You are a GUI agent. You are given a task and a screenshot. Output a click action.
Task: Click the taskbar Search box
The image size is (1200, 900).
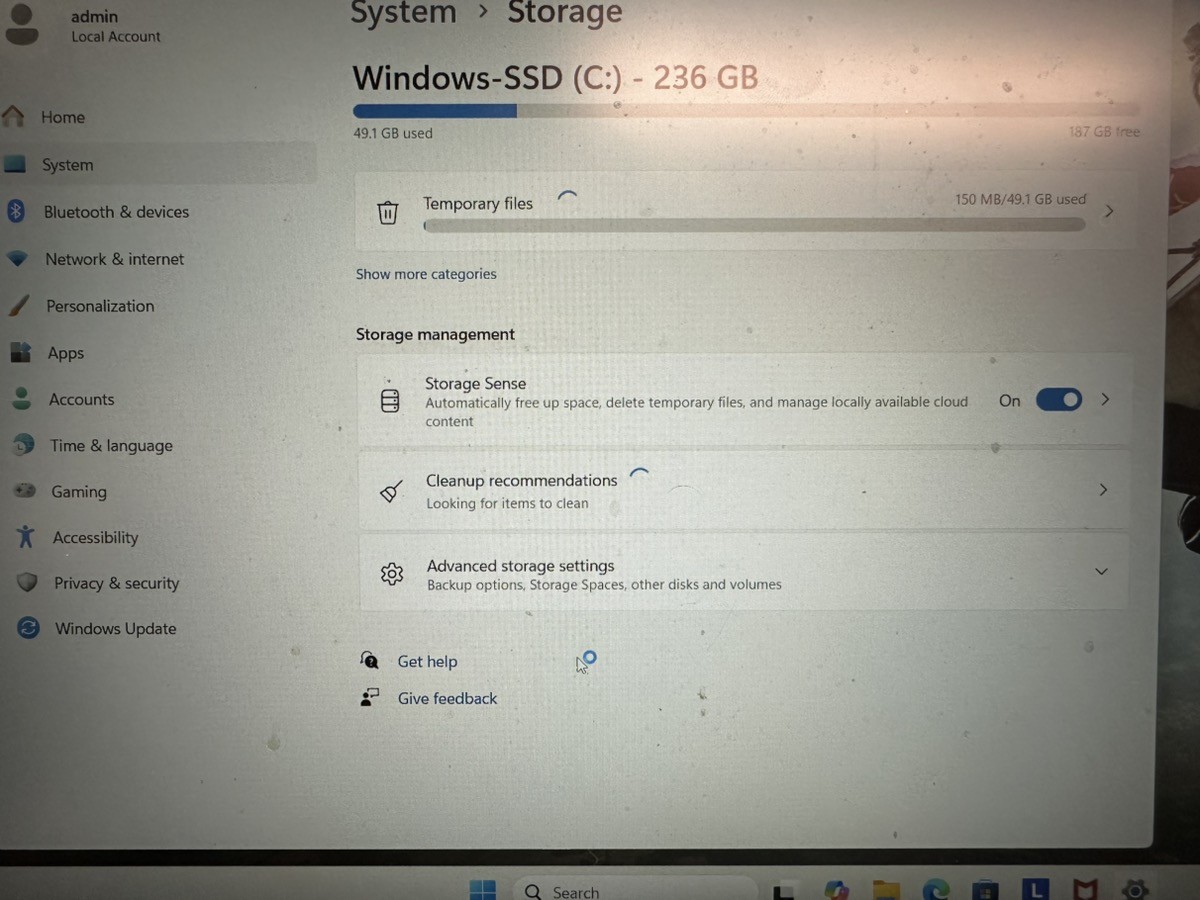pos(636,890)
